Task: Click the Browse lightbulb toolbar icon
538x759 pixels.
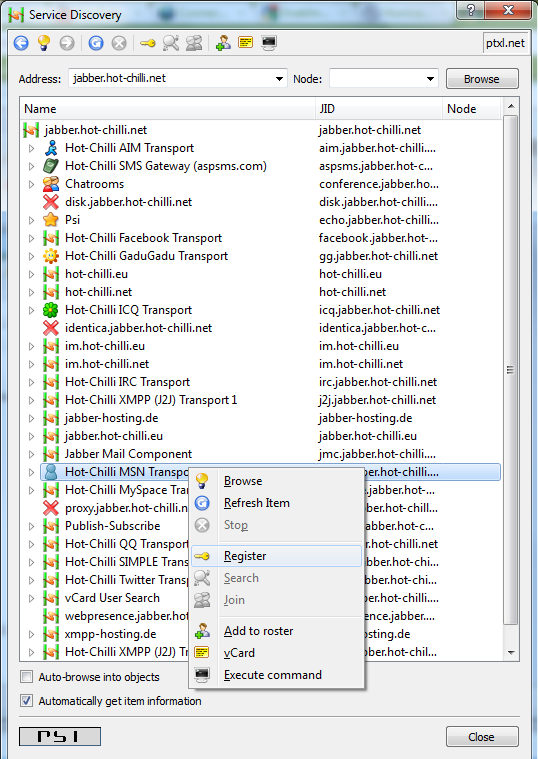Action: pos(44,43)
